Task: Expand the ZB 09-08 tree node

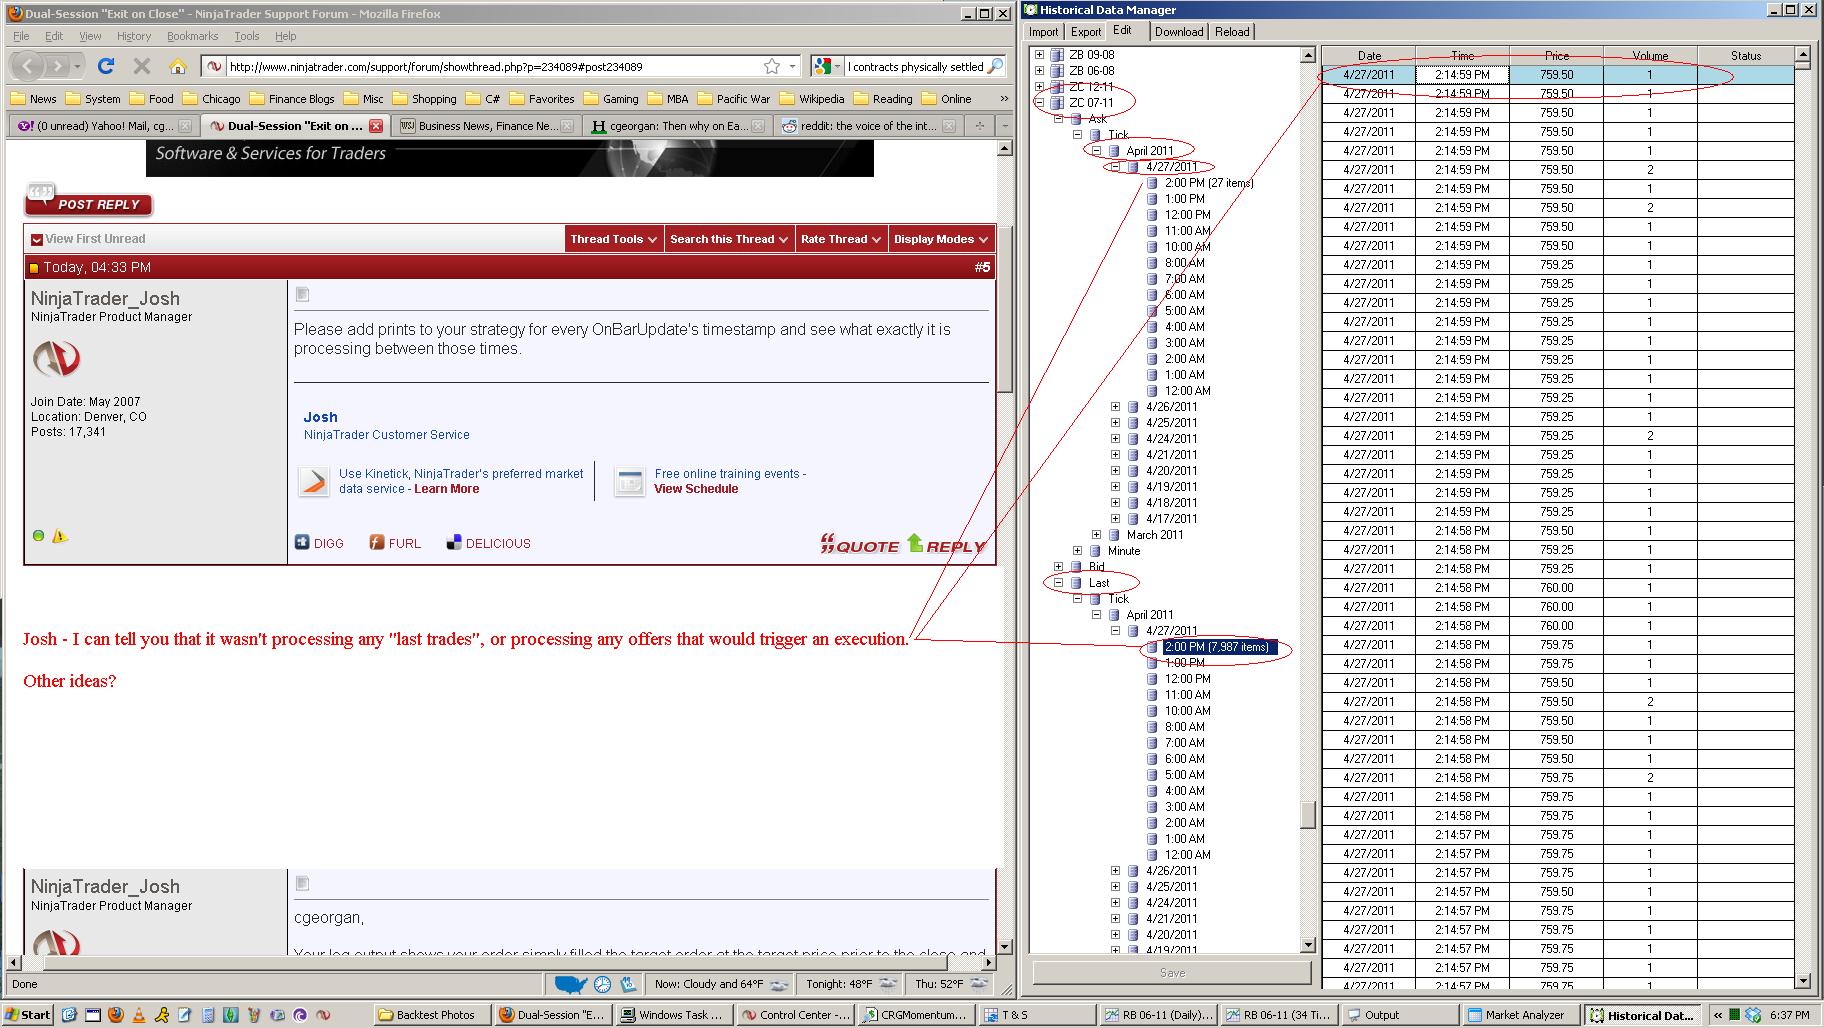Action: tap(1039, 55)
